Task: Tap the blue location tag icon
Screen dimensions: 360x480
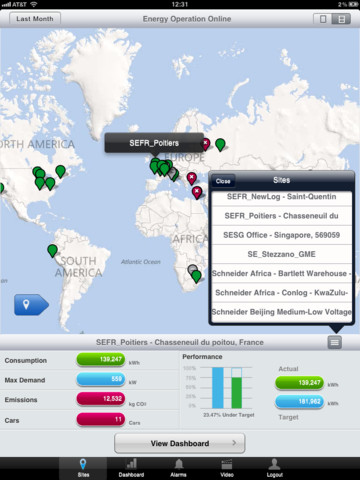Action: (x=31, y=305)
